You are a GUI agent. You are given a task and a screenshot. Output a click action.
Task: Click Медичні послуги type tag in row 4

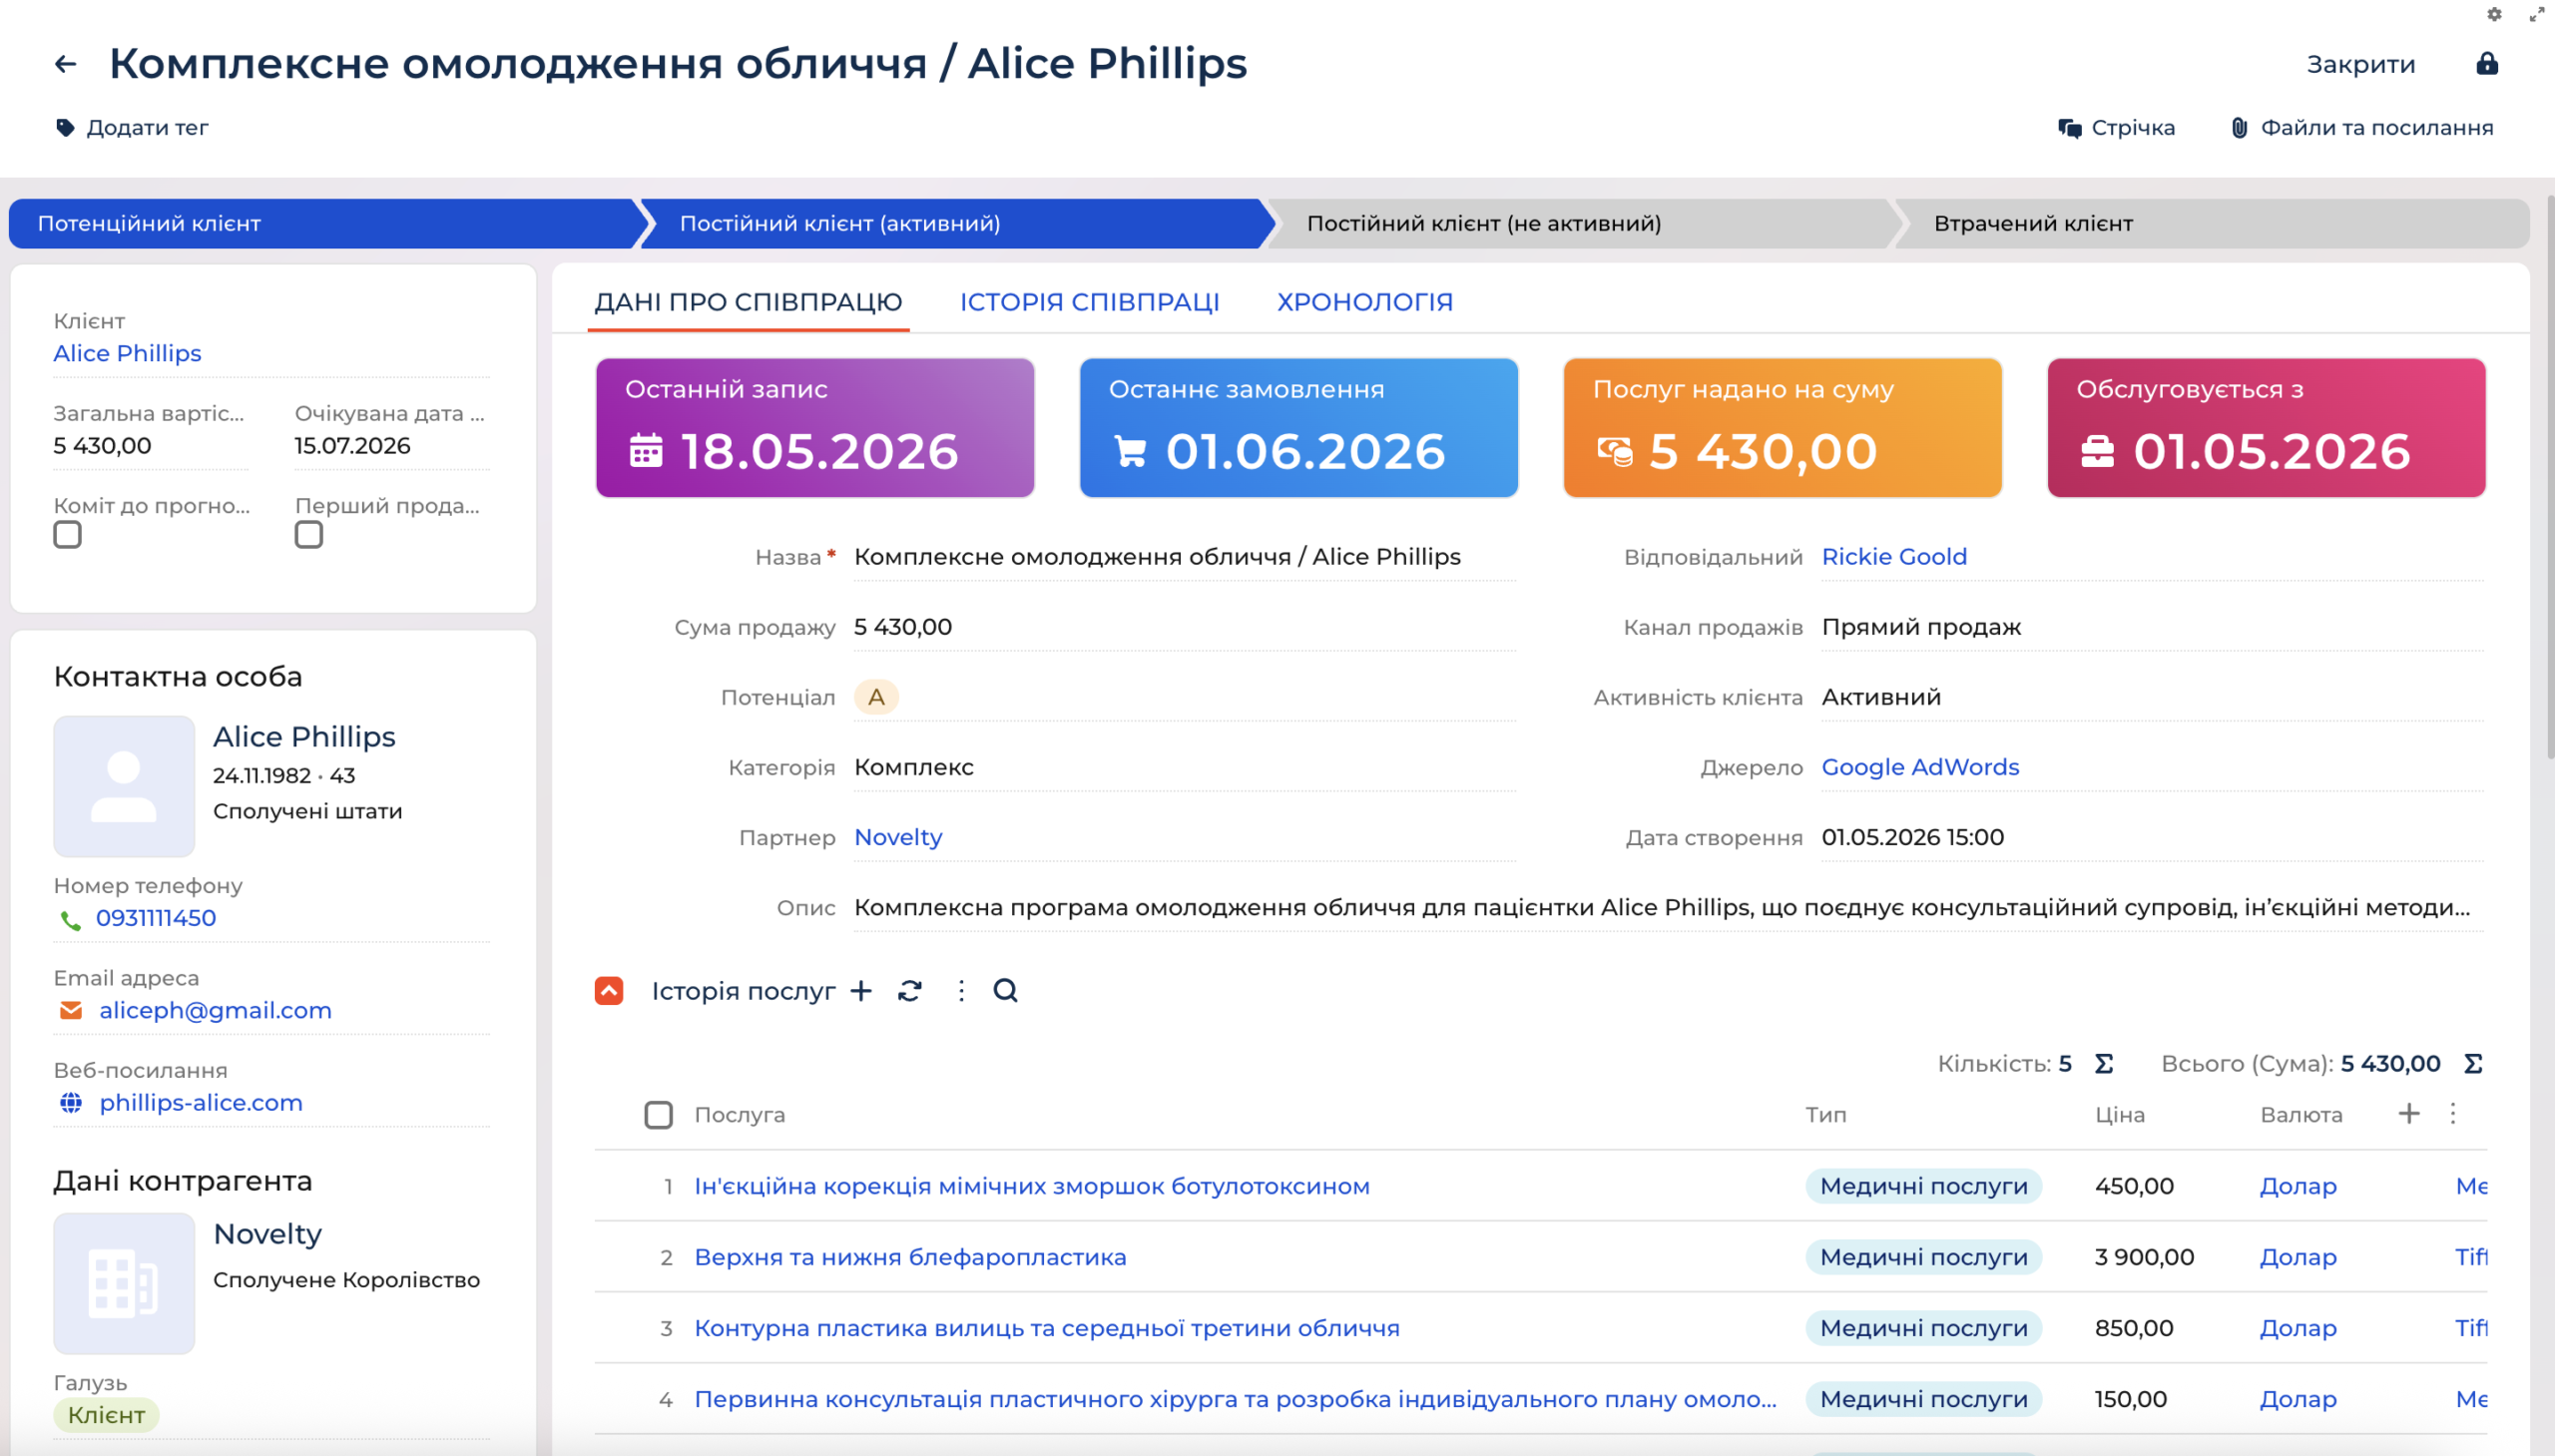tap(1923, 1399)
